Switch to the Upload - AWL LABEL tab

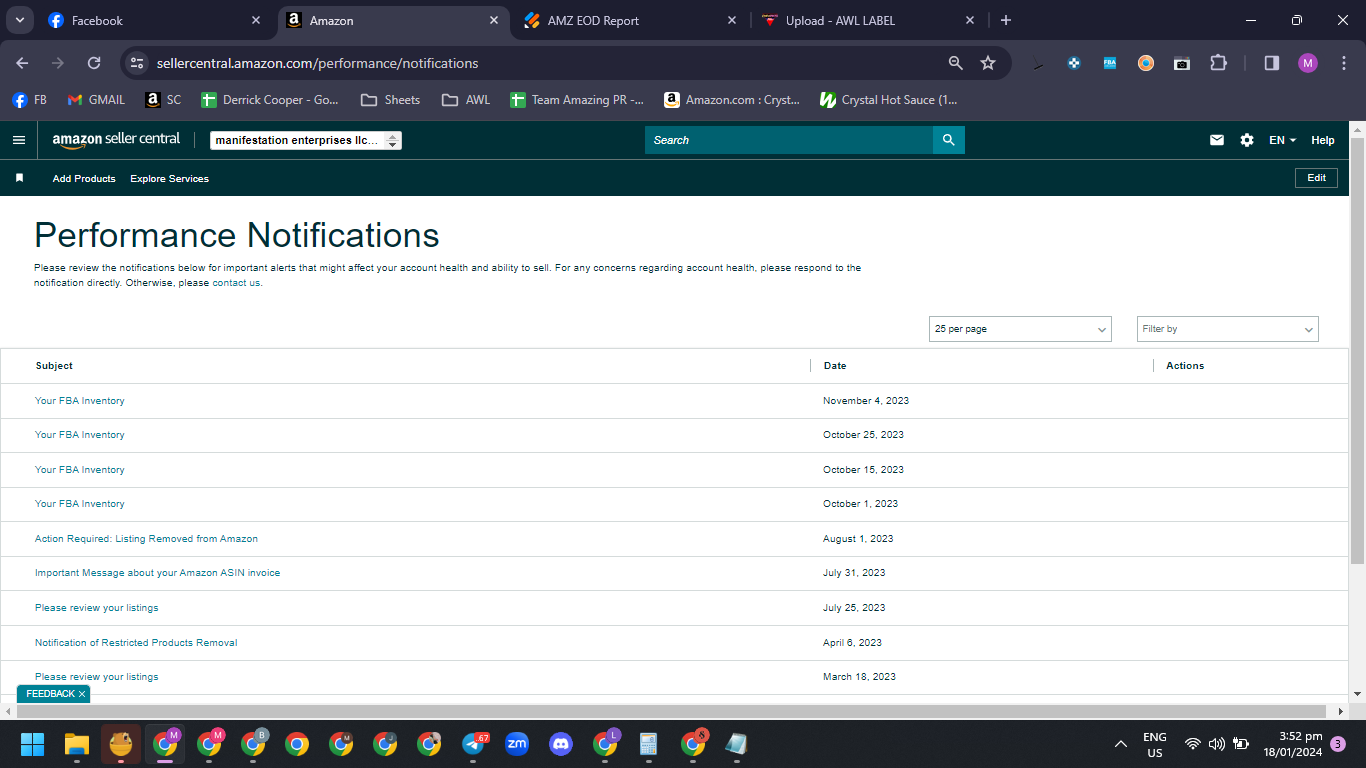pos(868,20)
